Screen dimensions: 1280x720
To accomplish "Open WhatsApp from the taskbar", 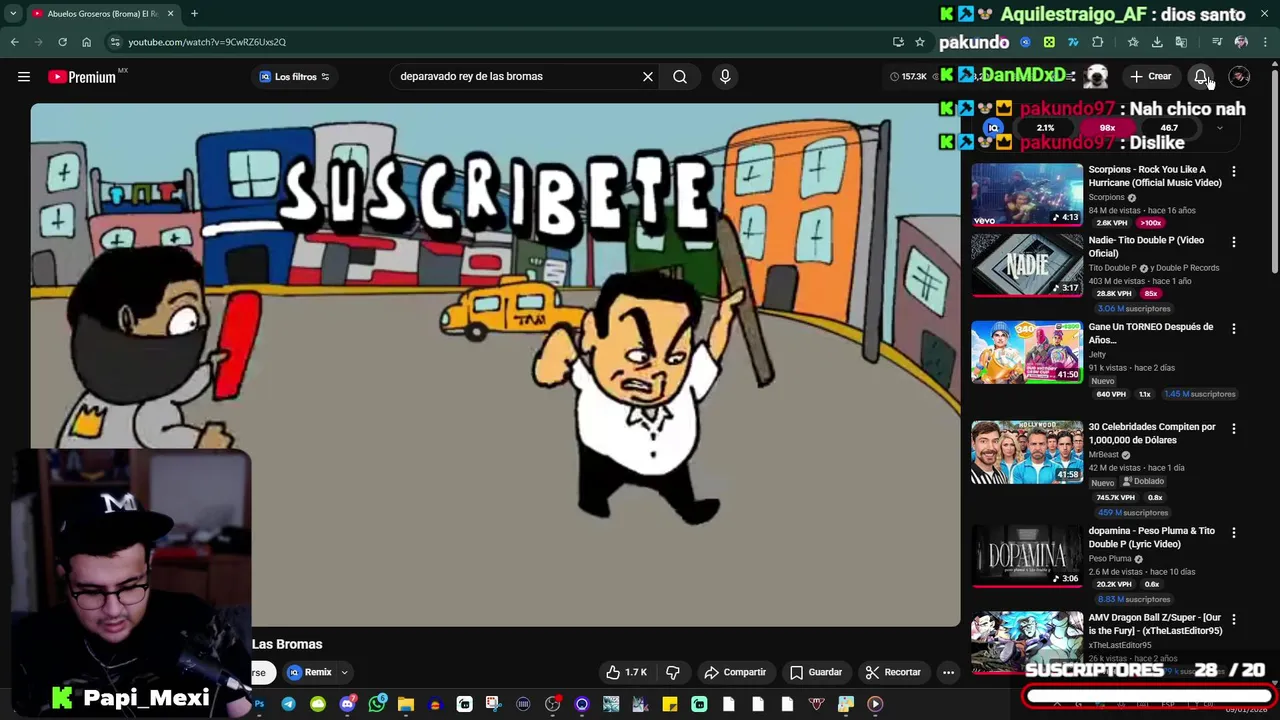I will [376, 704].
